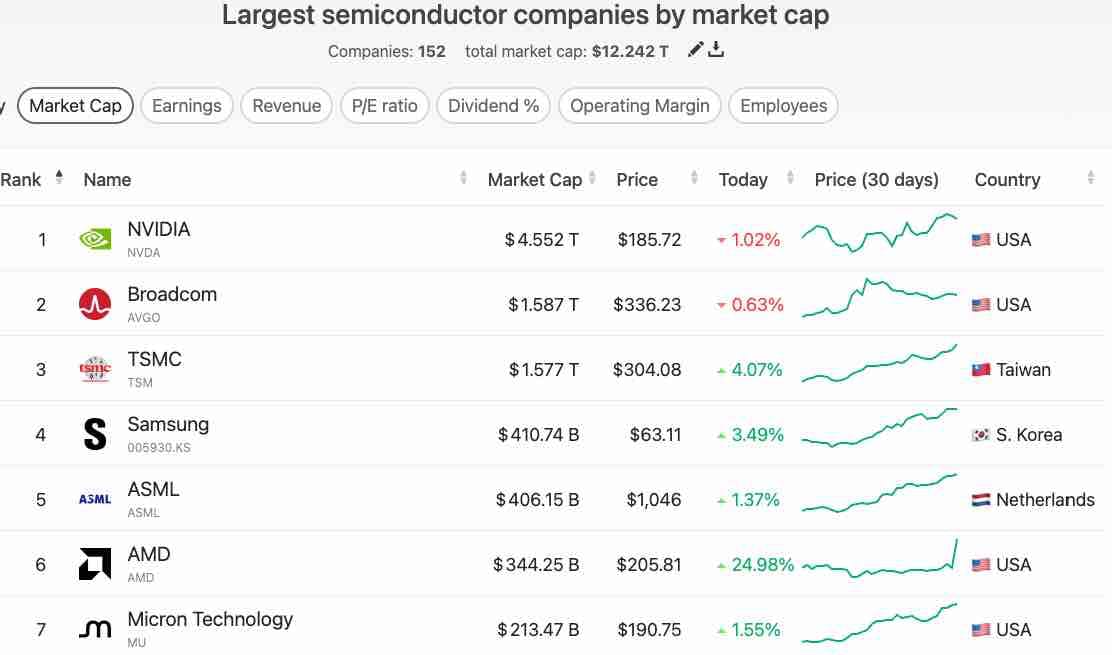Click the edit pencil icon
The width and height of the screenshot is (1112, 655).
pyautogui.click(x=696, y=50)
